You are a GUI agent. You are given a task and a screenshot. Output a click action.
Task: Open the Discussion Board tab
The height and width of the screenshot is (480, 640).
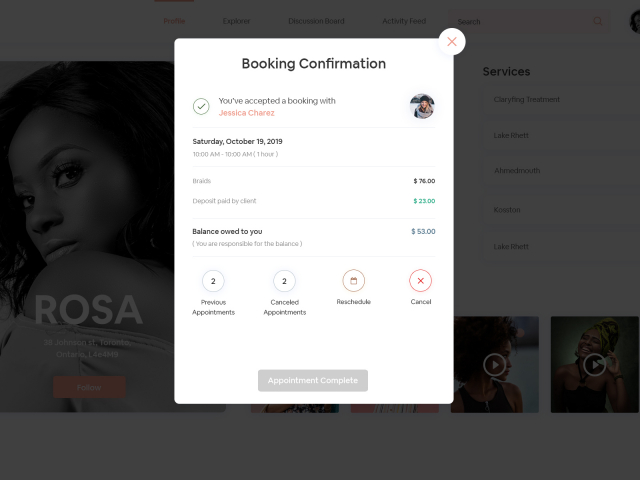coord(316,21)
